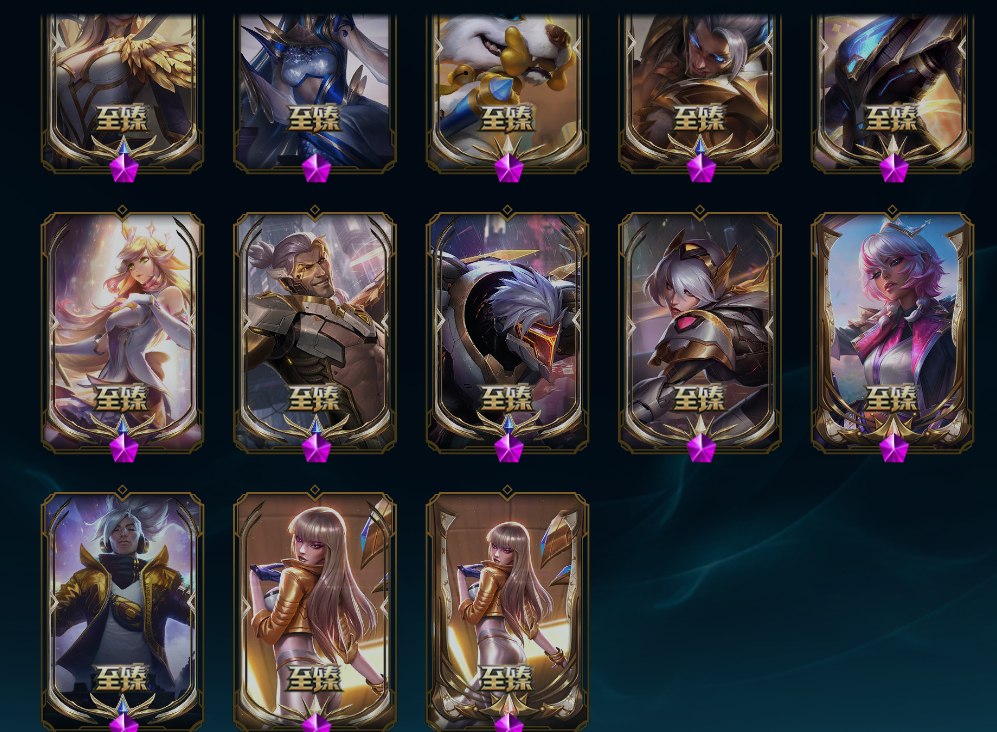The height and width of the screenshot is (732, 997).
Task: Click the purple gem under the fox-eared woman card
Action: (x=124, y=448)
